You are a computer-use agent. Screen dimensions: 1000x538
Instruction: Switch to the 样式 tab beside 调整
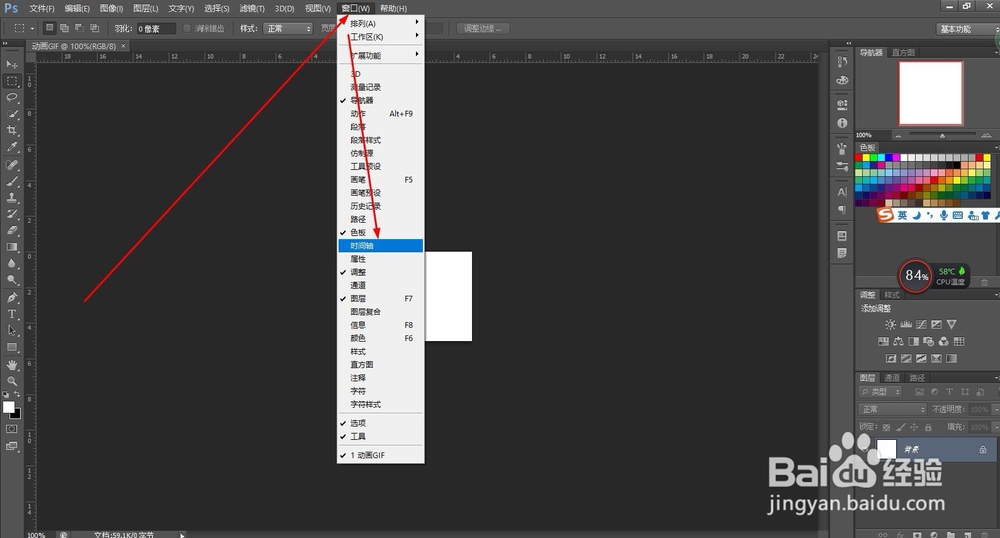892,294
